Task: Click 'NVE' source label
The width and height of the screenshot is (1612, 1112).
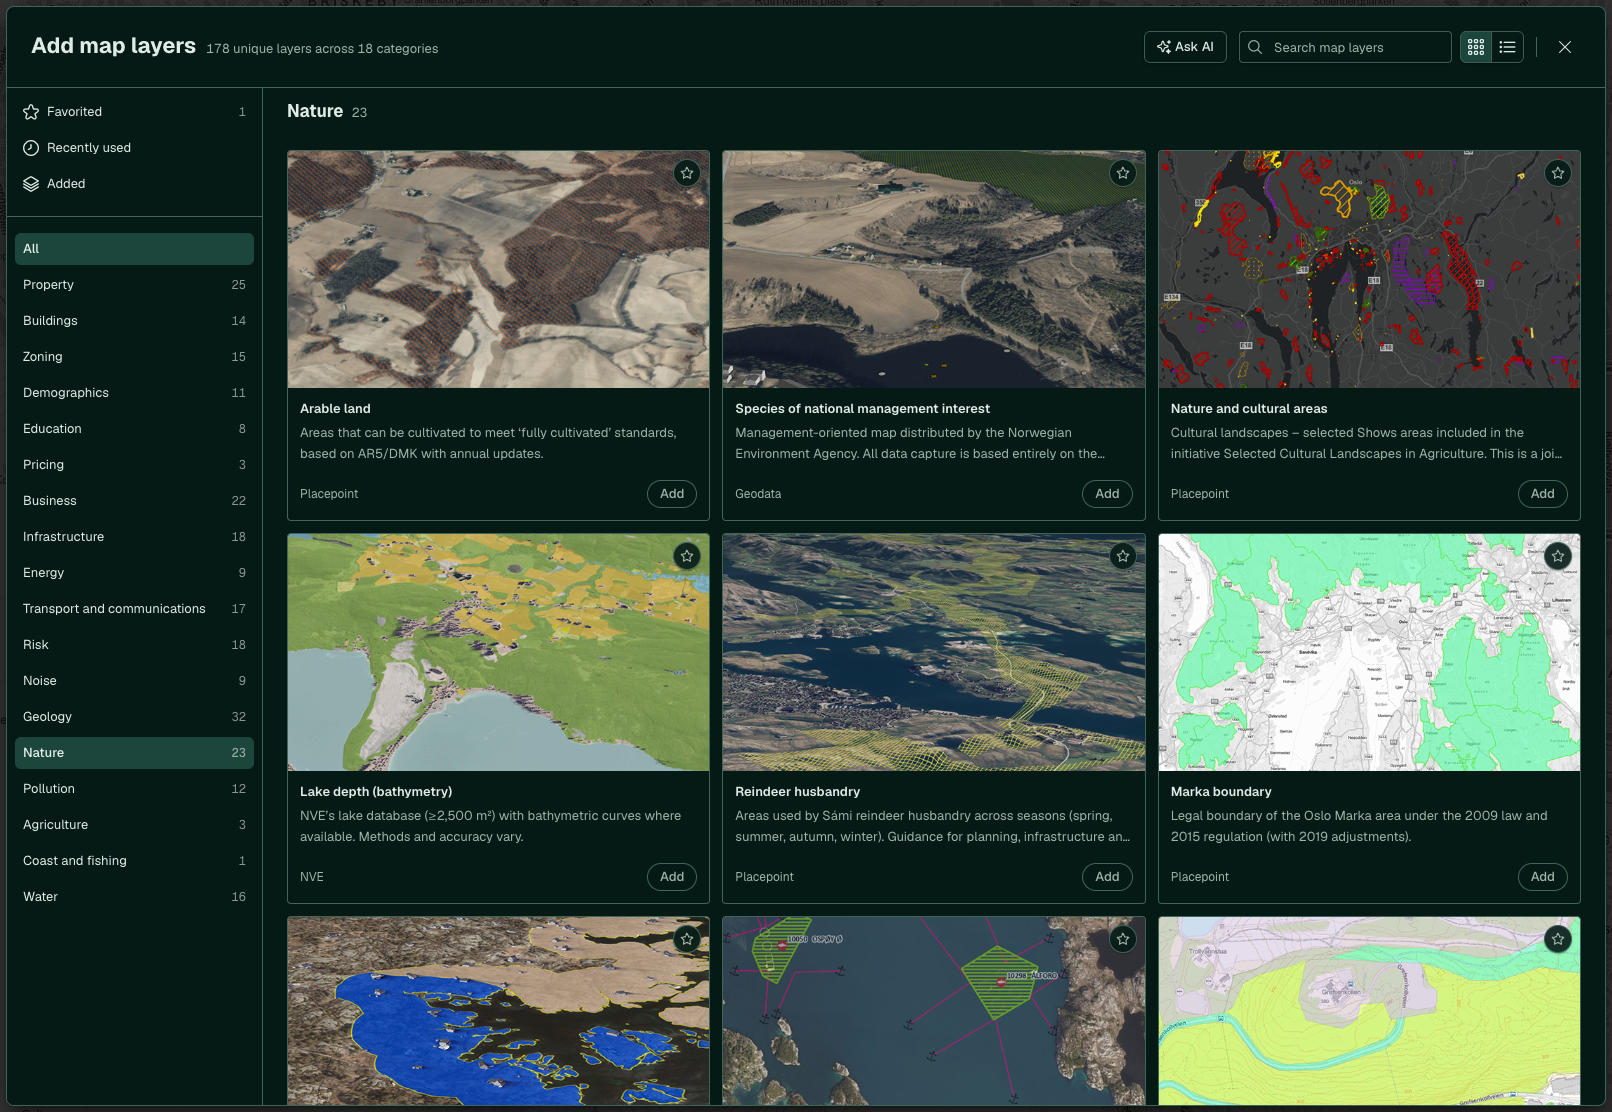Action: point(312,877)
